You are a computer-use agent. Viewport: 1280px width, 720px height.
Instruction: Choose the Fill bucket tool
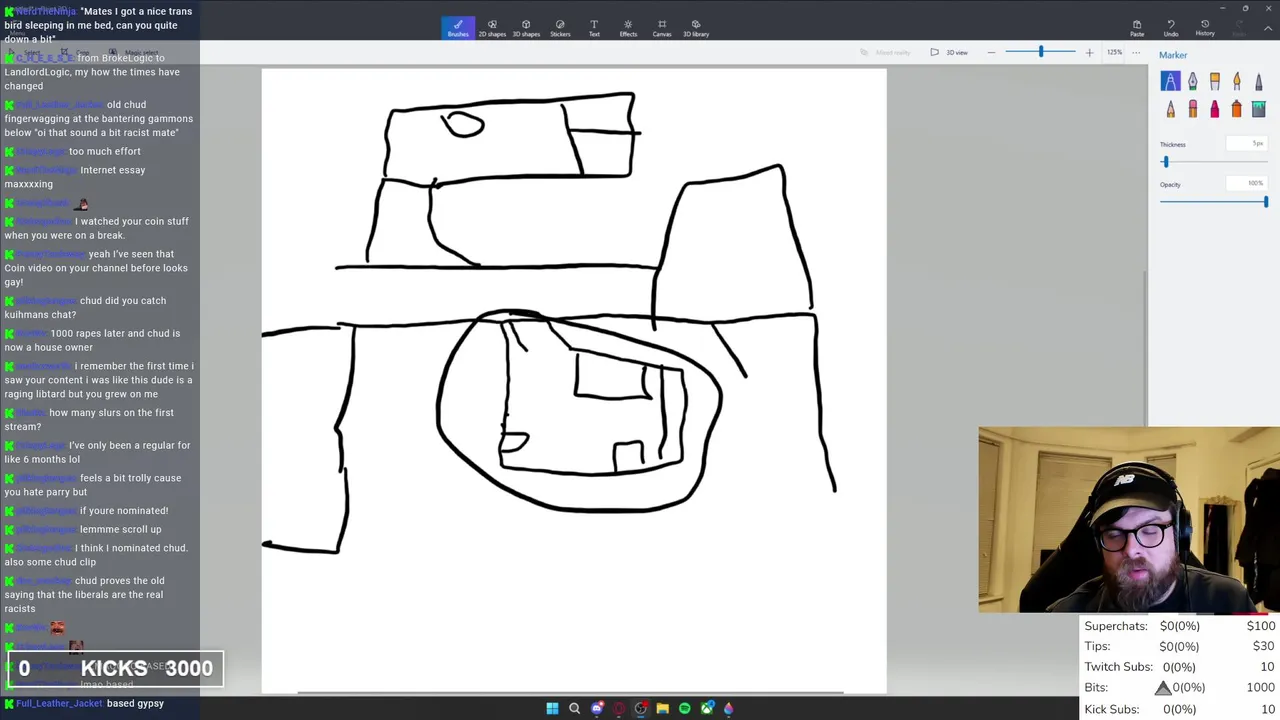point(1259,109)
